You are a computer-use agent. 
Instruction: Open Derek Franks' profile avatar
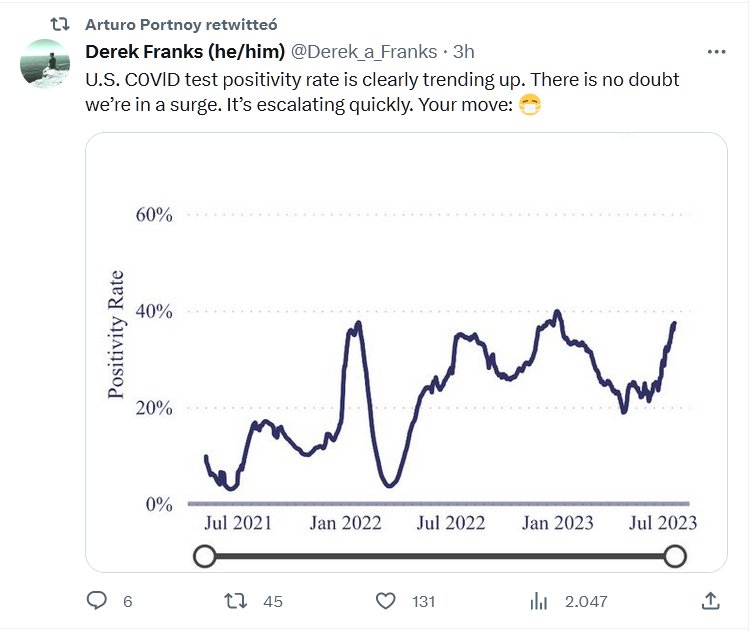[45, 64]
